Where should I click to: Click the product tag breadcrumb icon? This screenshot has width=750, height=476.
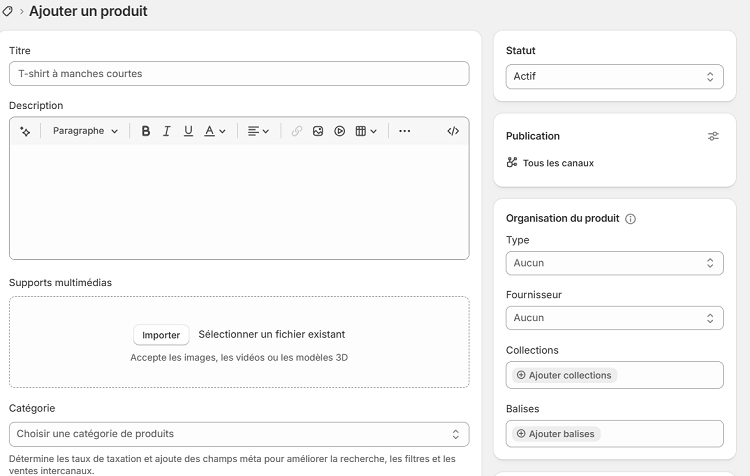pos(7,11)
